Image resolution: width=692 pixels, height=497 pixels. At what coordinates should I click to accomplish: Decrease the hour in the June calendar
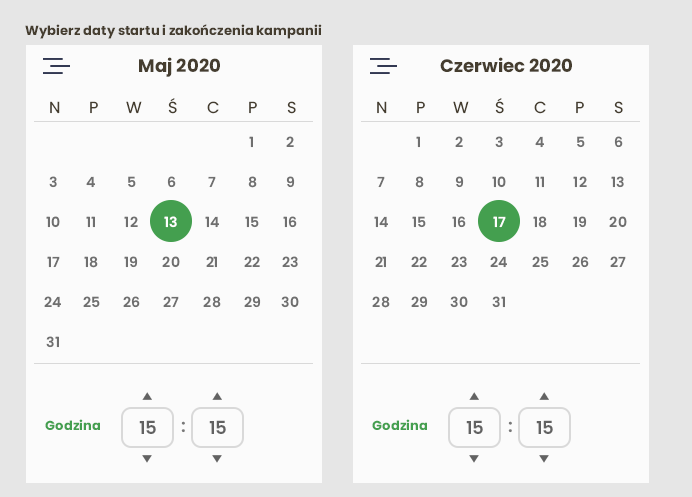474,459
